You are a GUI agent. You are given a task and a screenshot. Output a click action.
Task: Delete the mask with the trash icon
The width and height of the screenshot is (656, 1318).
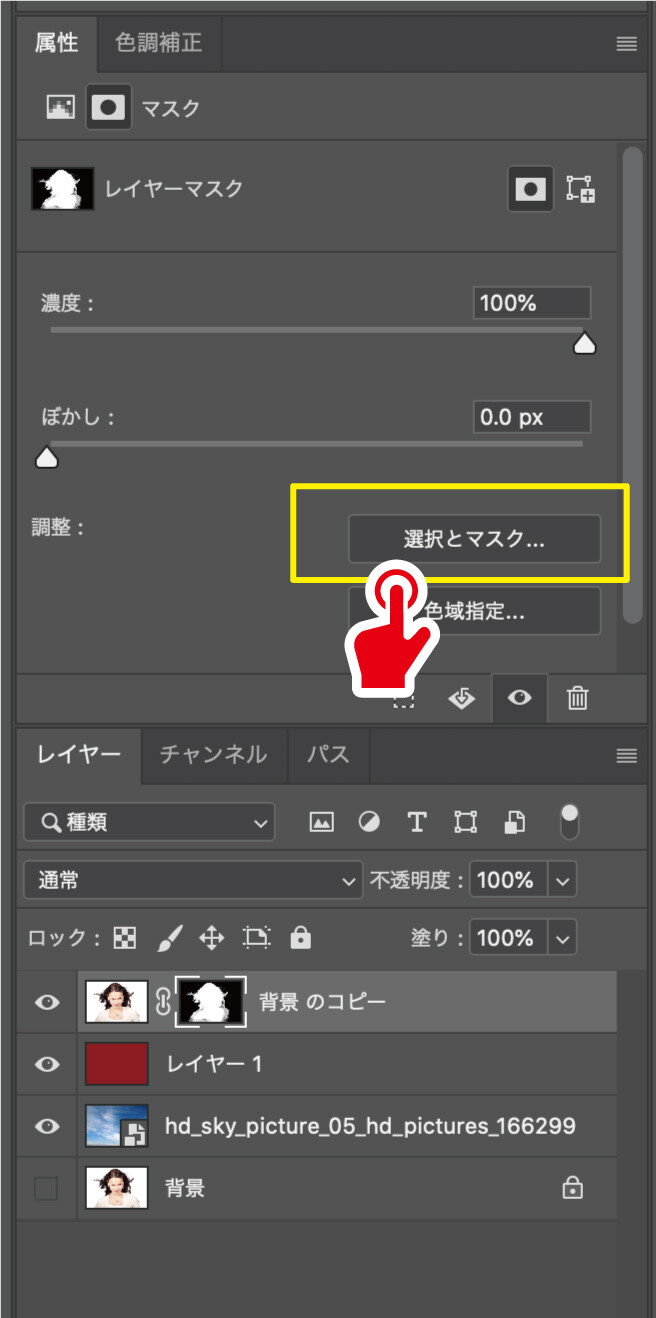coord(577,699)
